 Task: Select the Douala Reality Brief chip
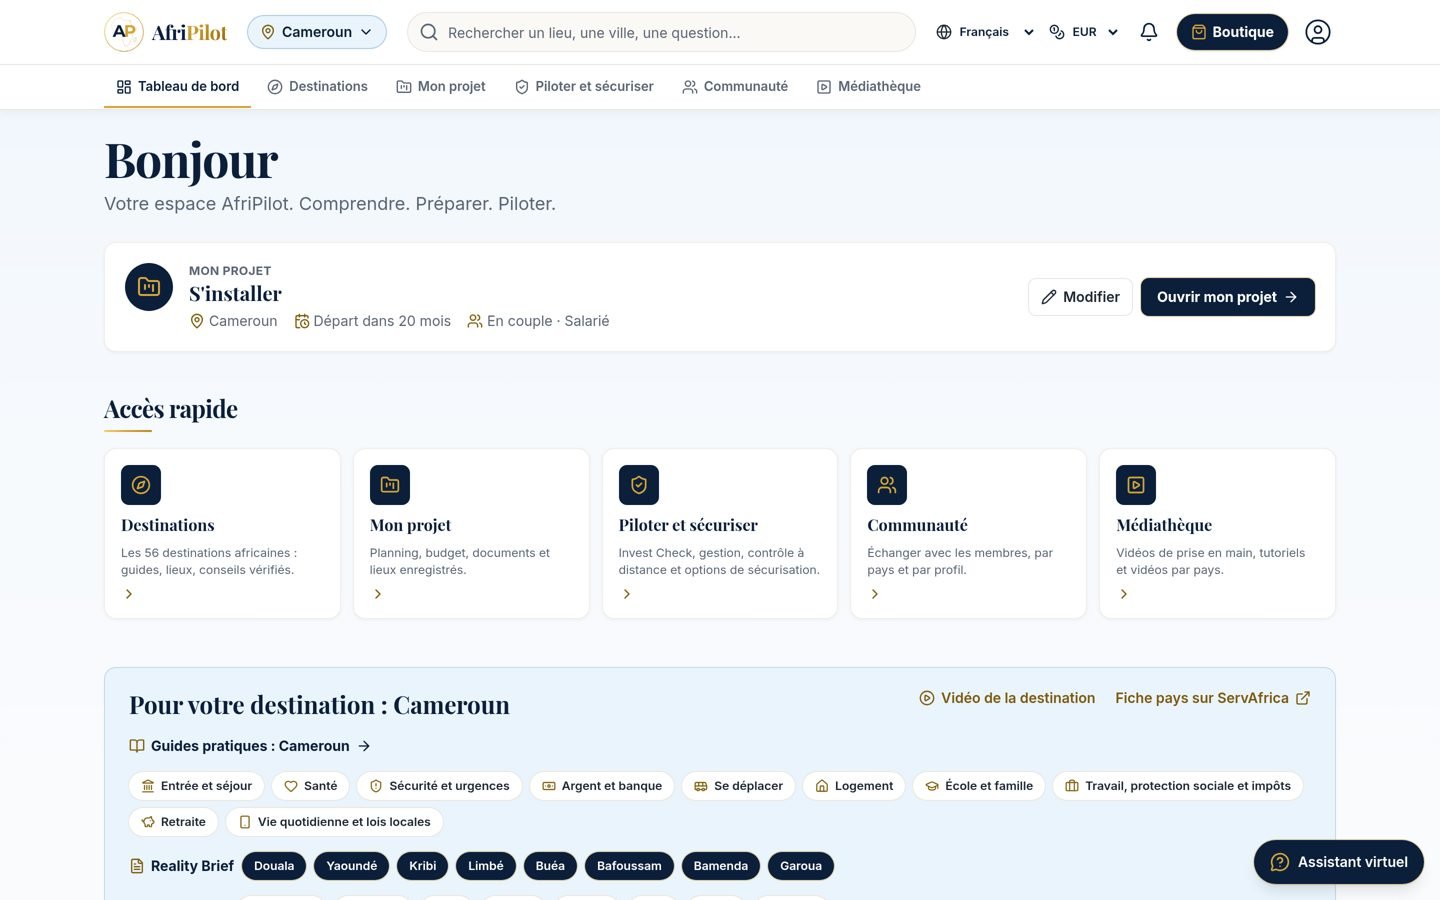coord(274,866)
